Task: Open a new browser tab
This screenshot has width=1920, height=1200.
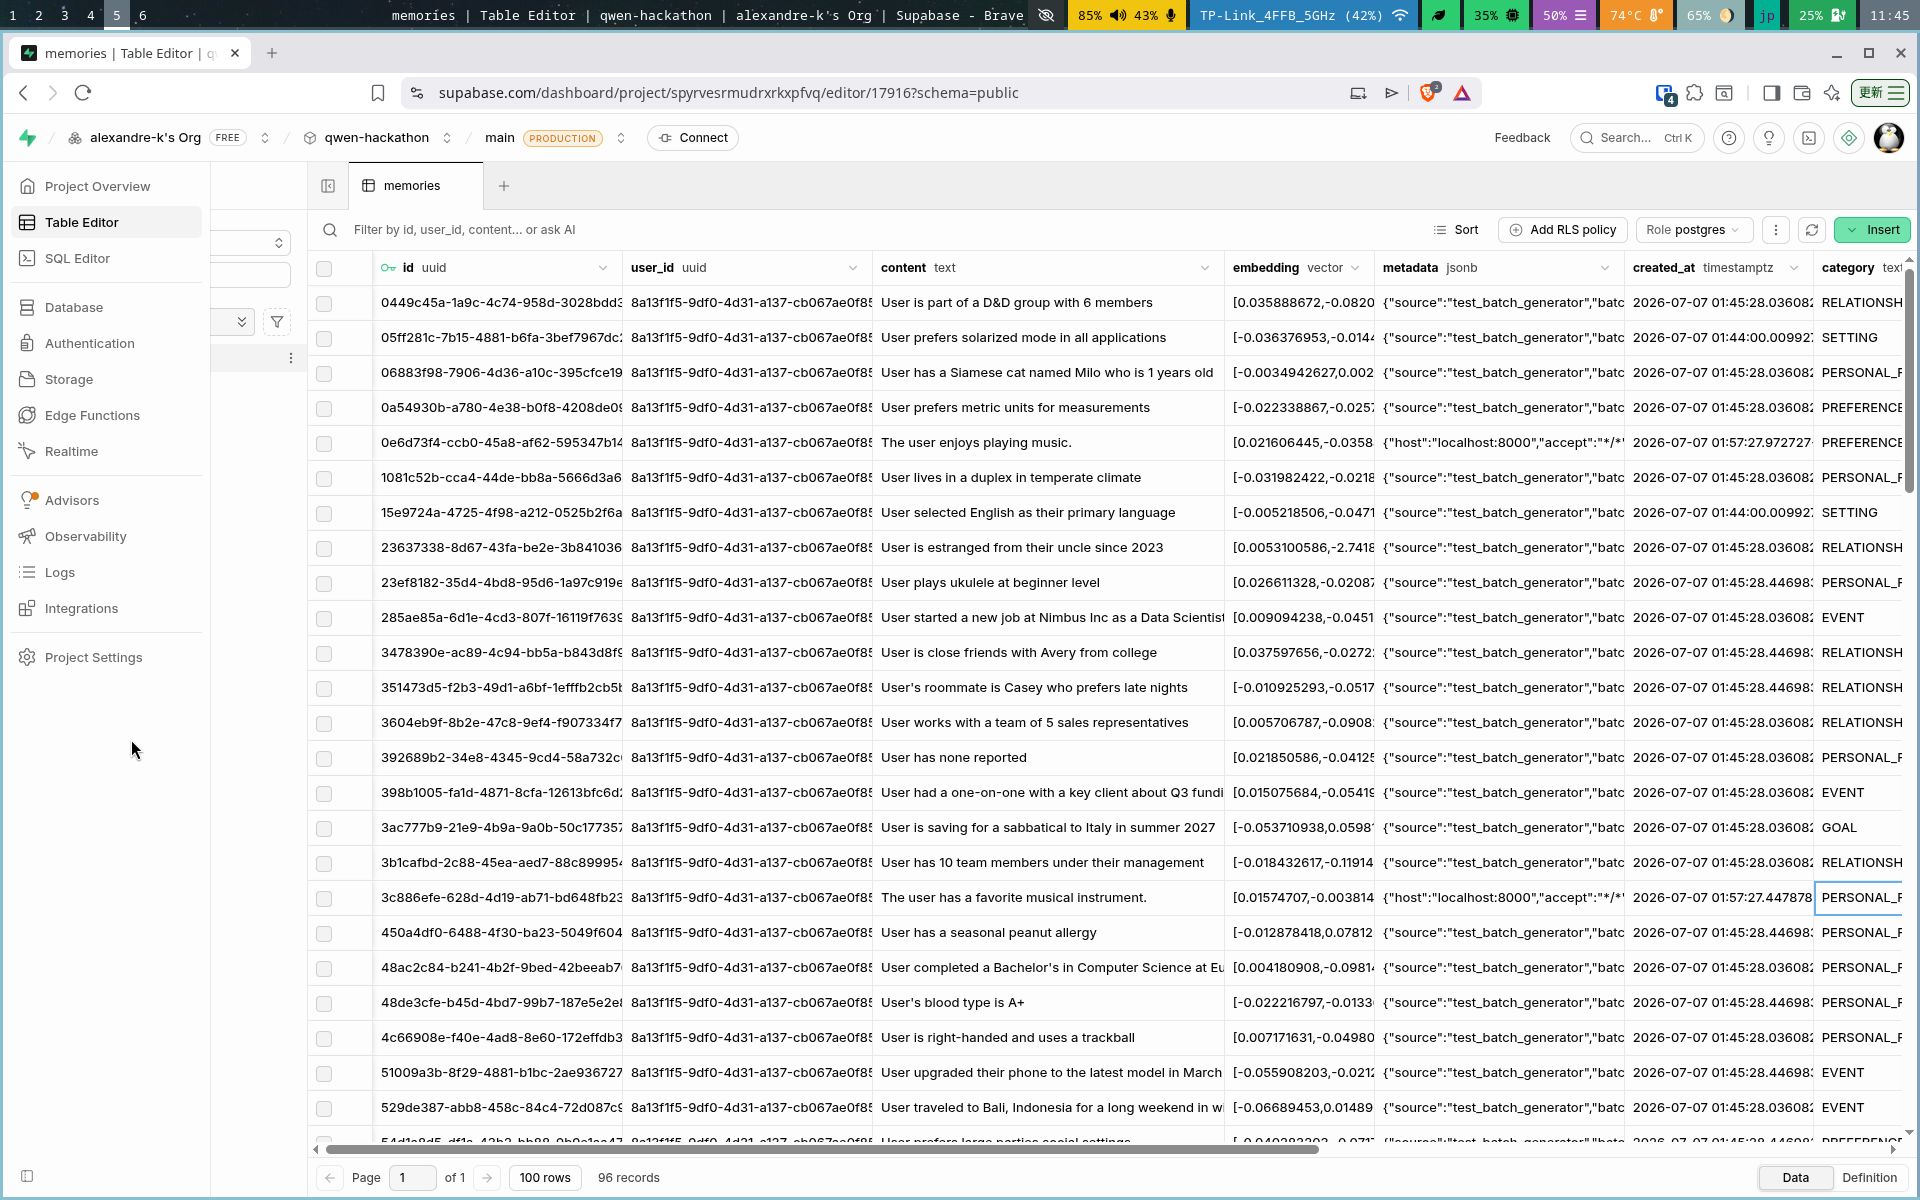Action: coord(272,53)
